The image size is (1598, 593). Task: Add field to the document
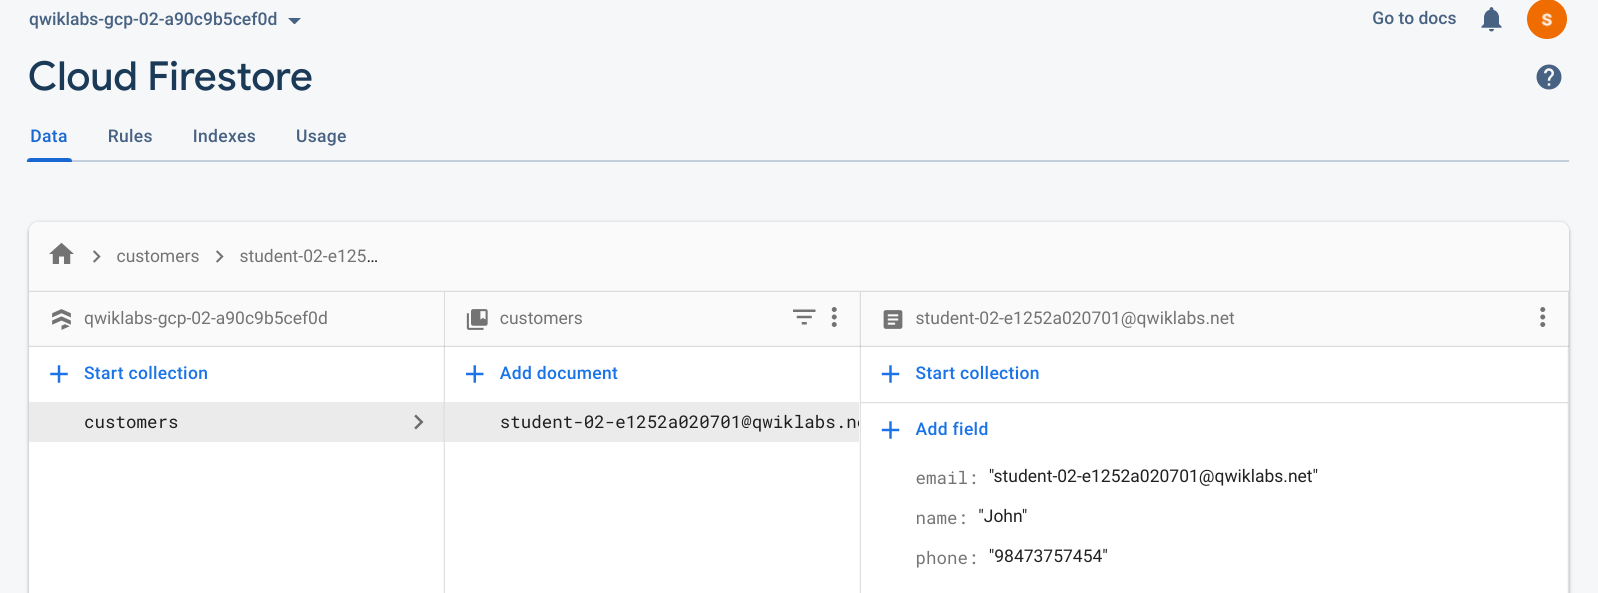[952, 429]
